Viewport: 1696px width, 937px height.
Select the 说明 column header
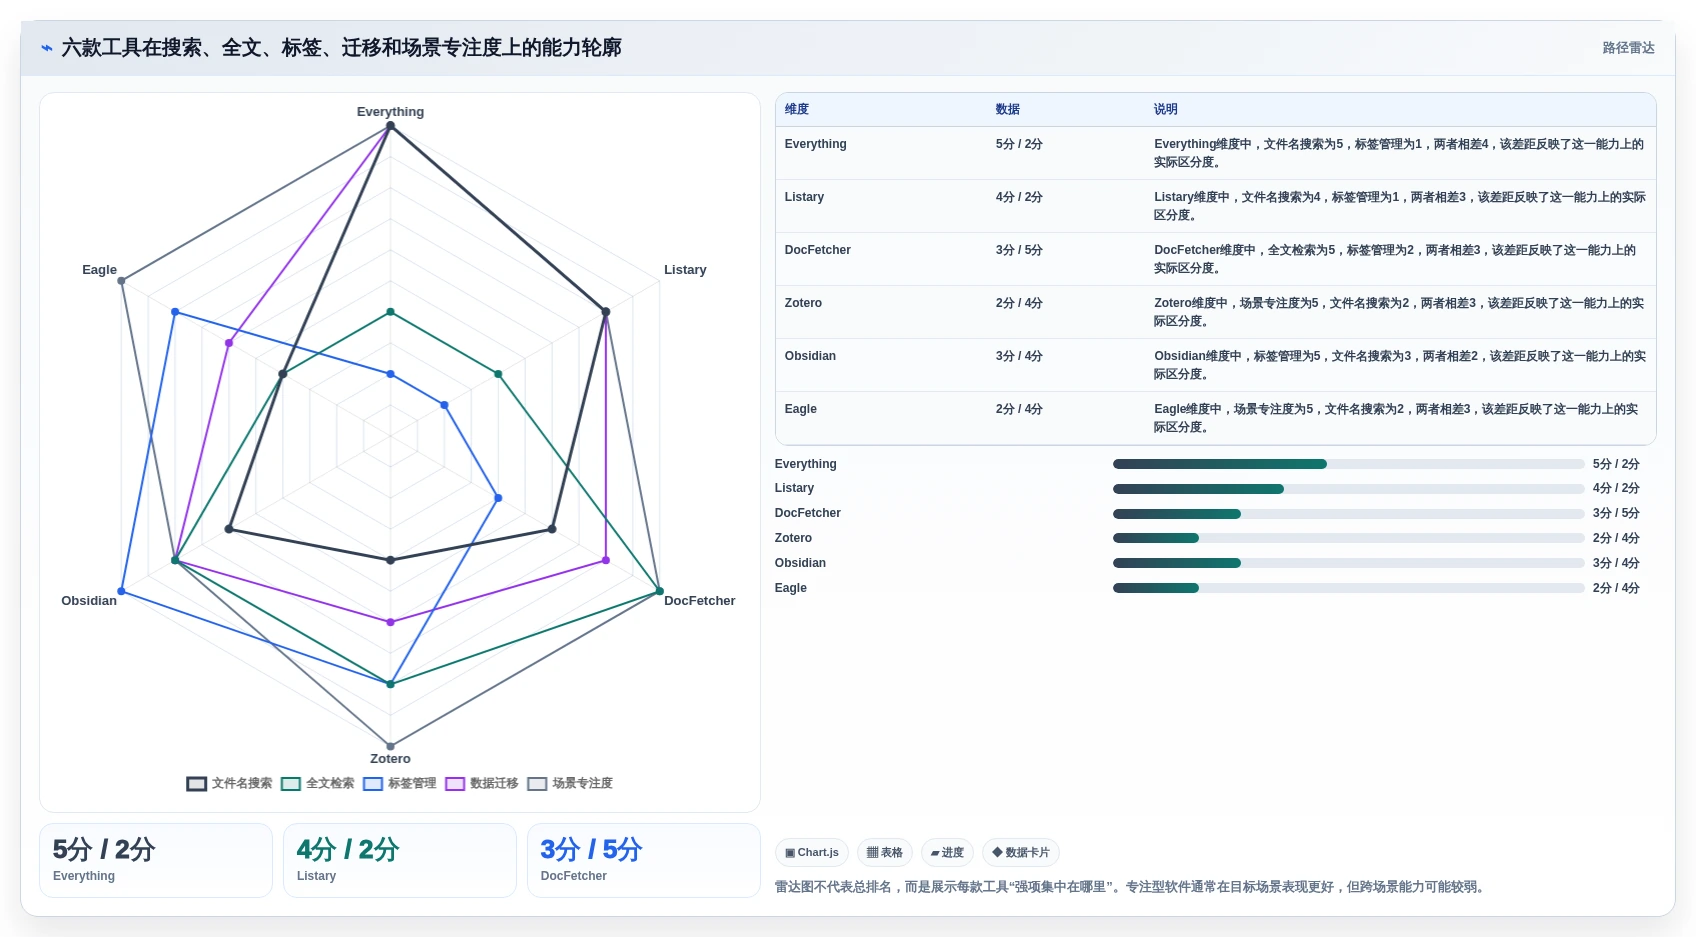click(1166, 109)
